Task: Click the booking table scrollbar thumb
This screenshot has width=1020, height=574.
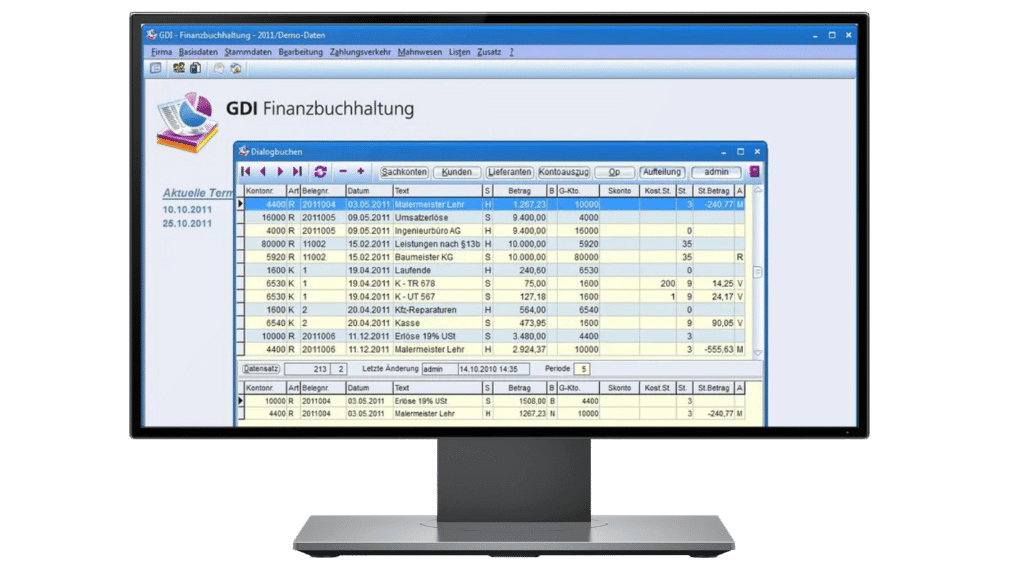Action: coord(758,271)
